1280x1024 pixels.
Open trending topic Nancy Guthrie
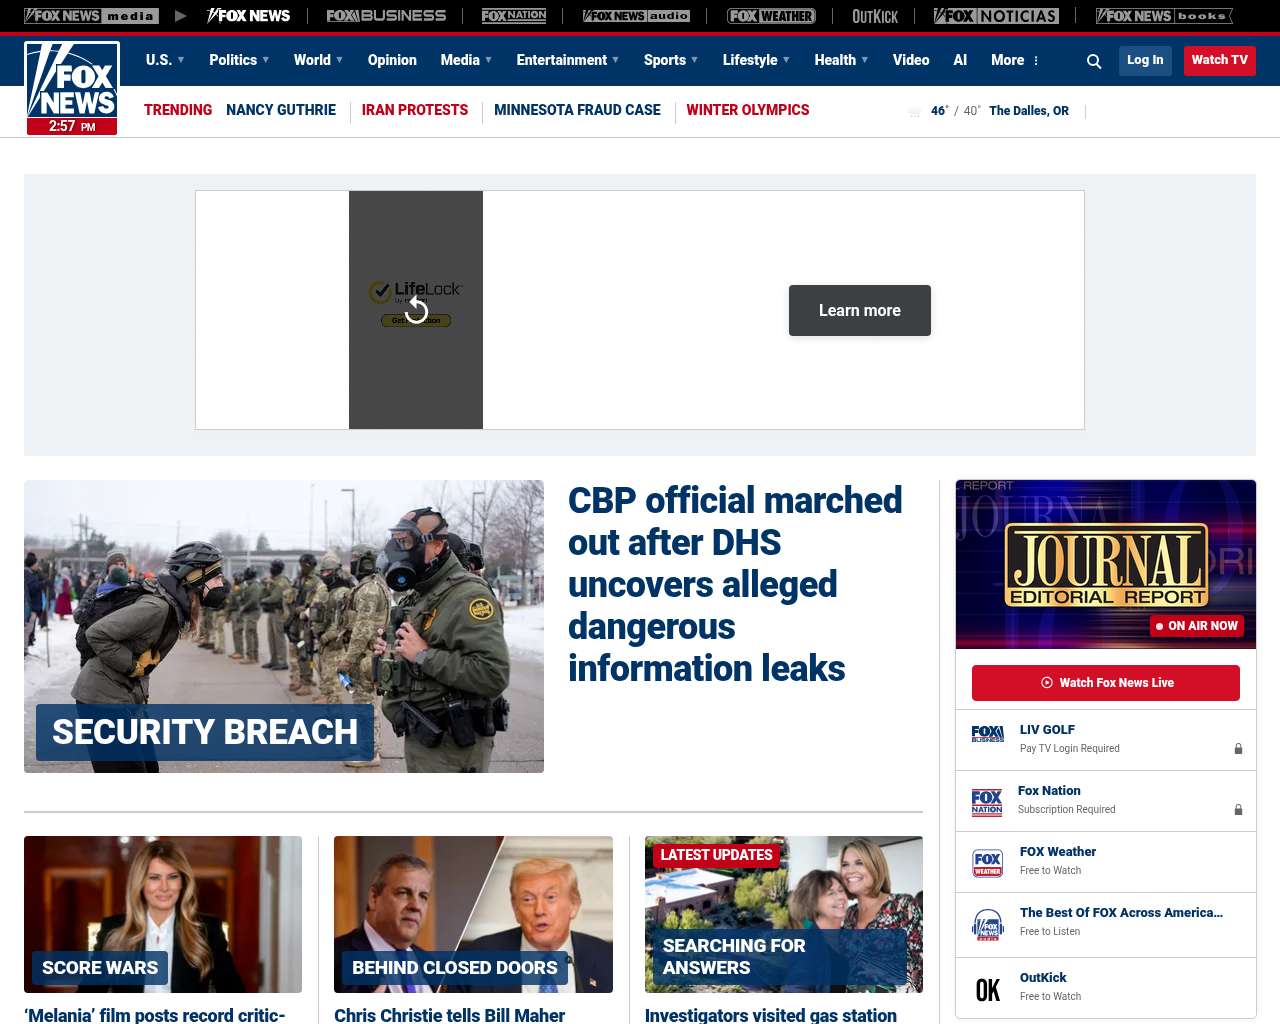point(281,110)
